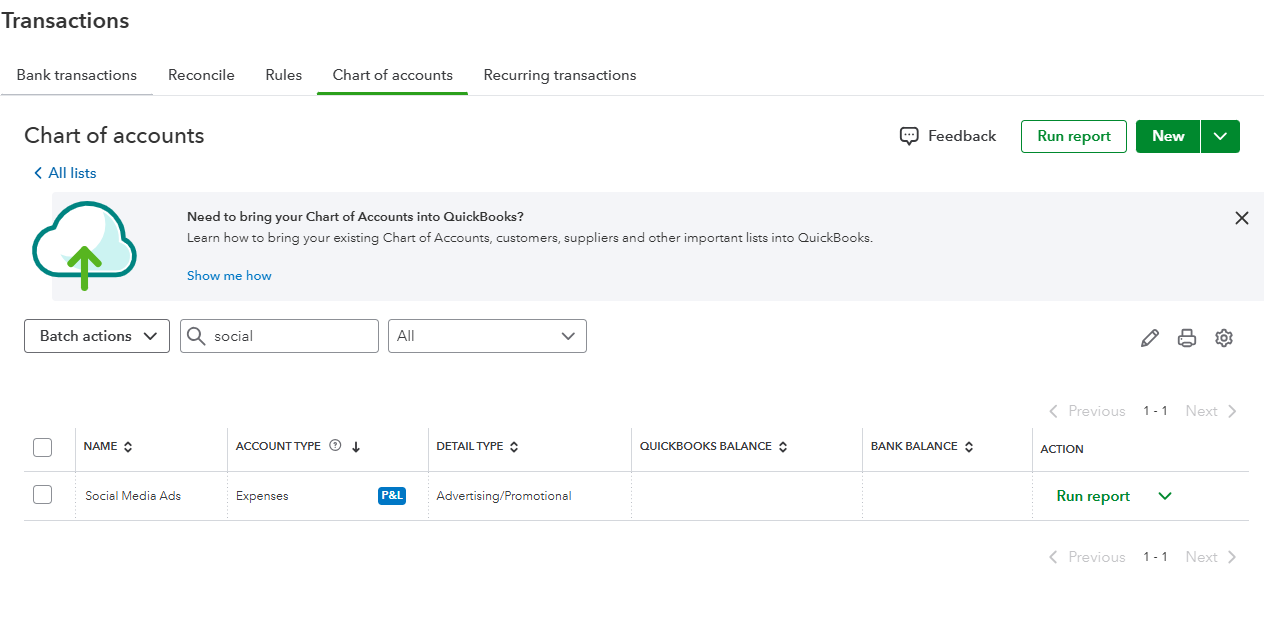Sort by Detail Type column arrows
The height and width of the screenshot is (623, 1264).
[514, 447]
